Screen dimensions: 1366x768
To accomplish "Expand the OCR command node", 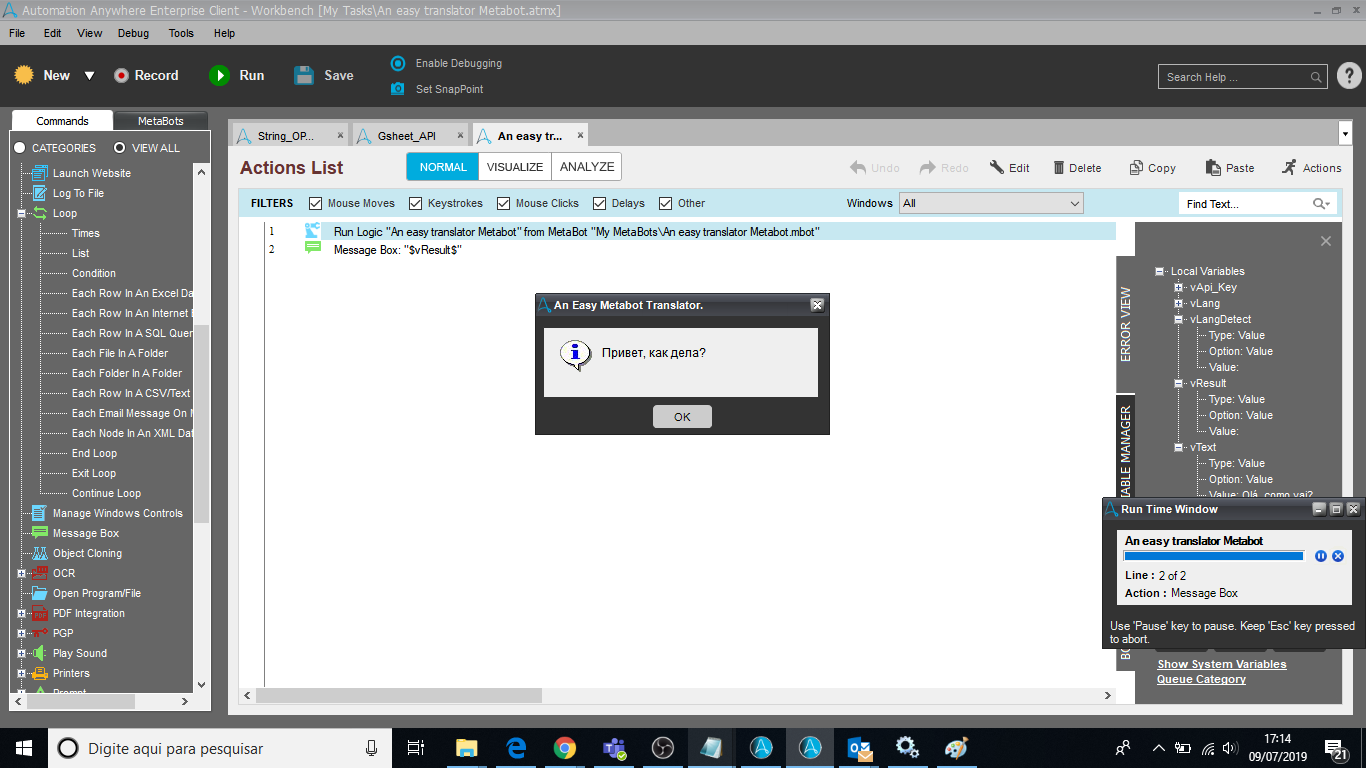I will [22, 573].
